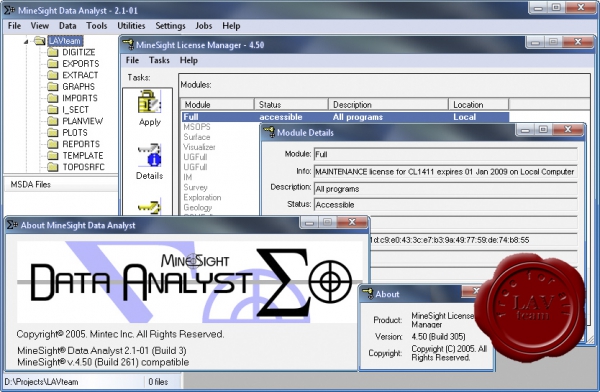Select the Geology module row
Image resolution: width=600 pixels, height=392 pixels.
tap(197, 207)
